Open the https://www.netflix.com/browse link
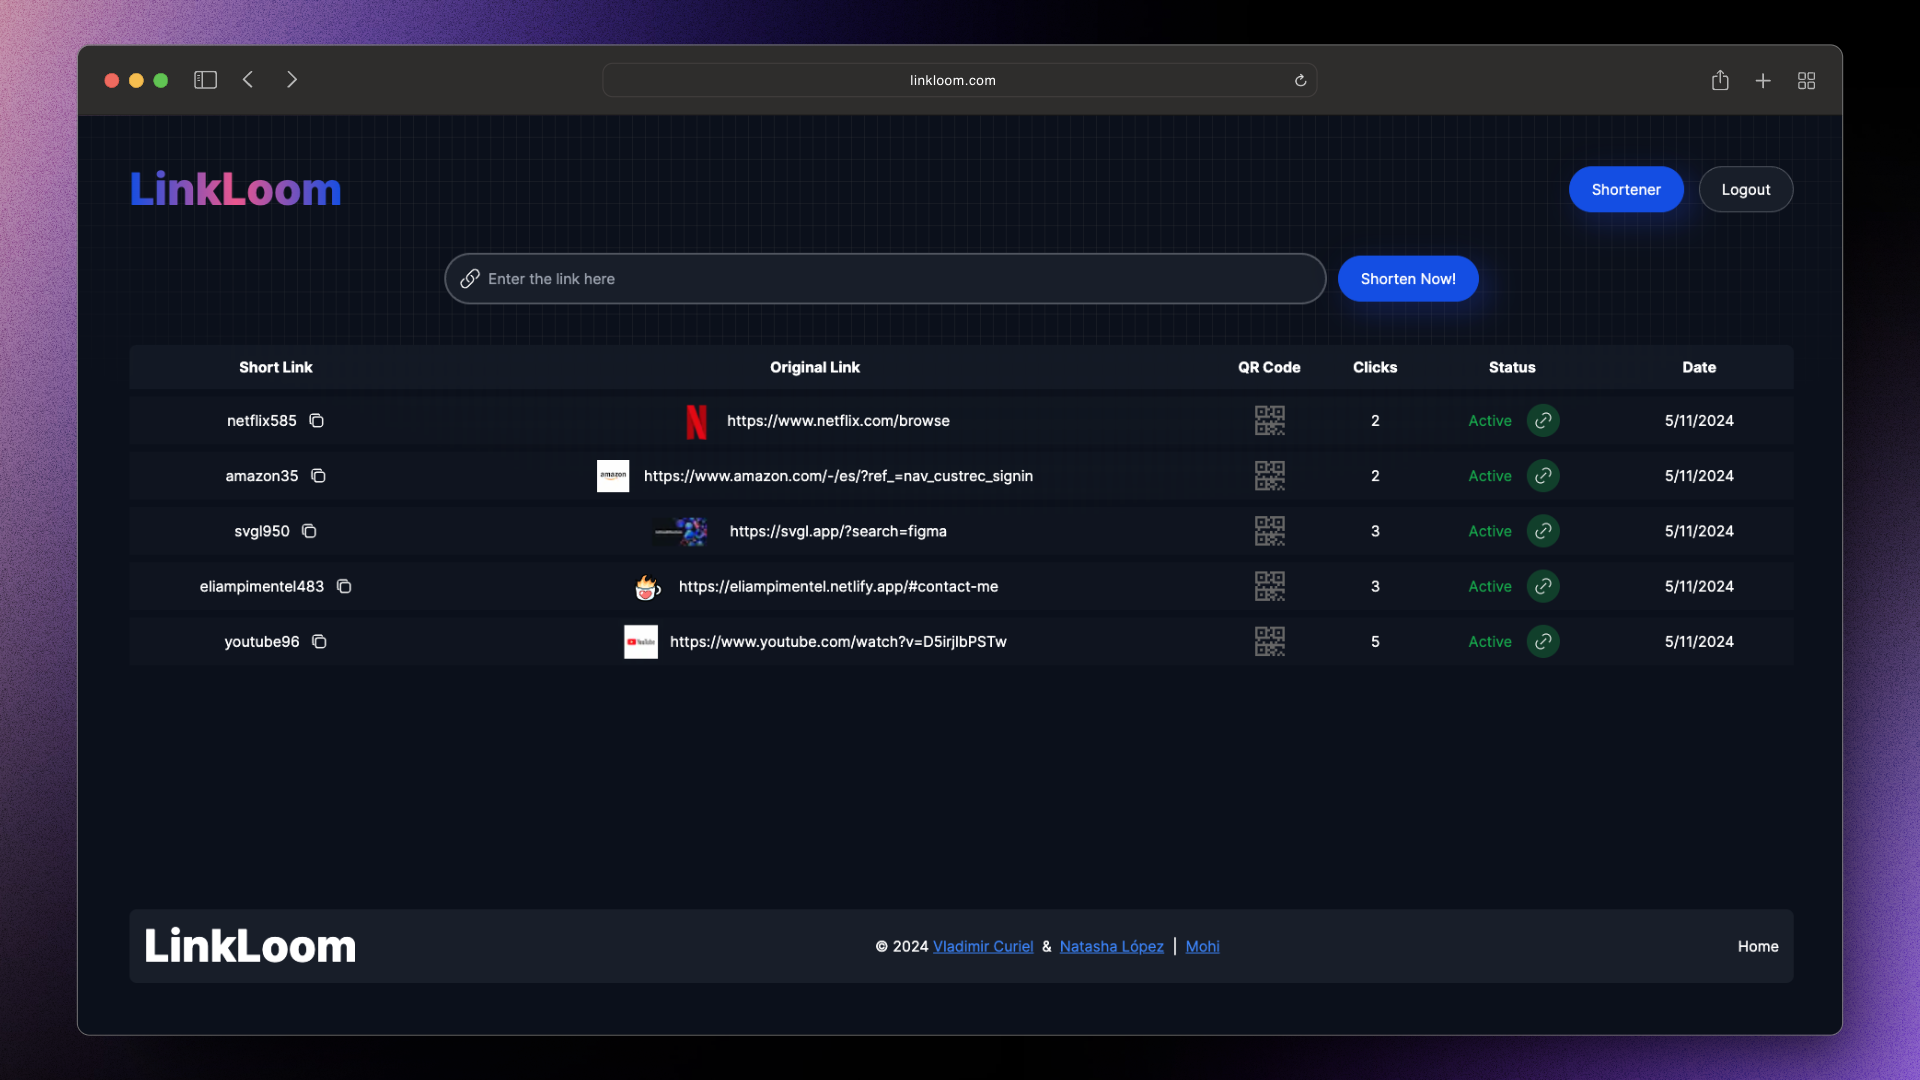The image size is (1920, 1080). pos(838,421)
